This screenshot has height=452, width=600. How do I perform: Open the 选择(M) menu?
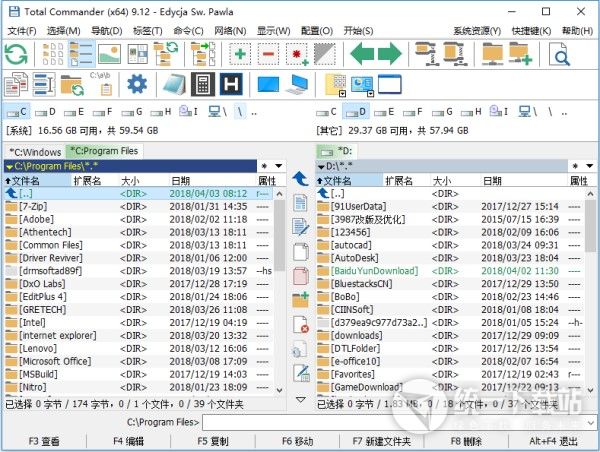point(64,31)
